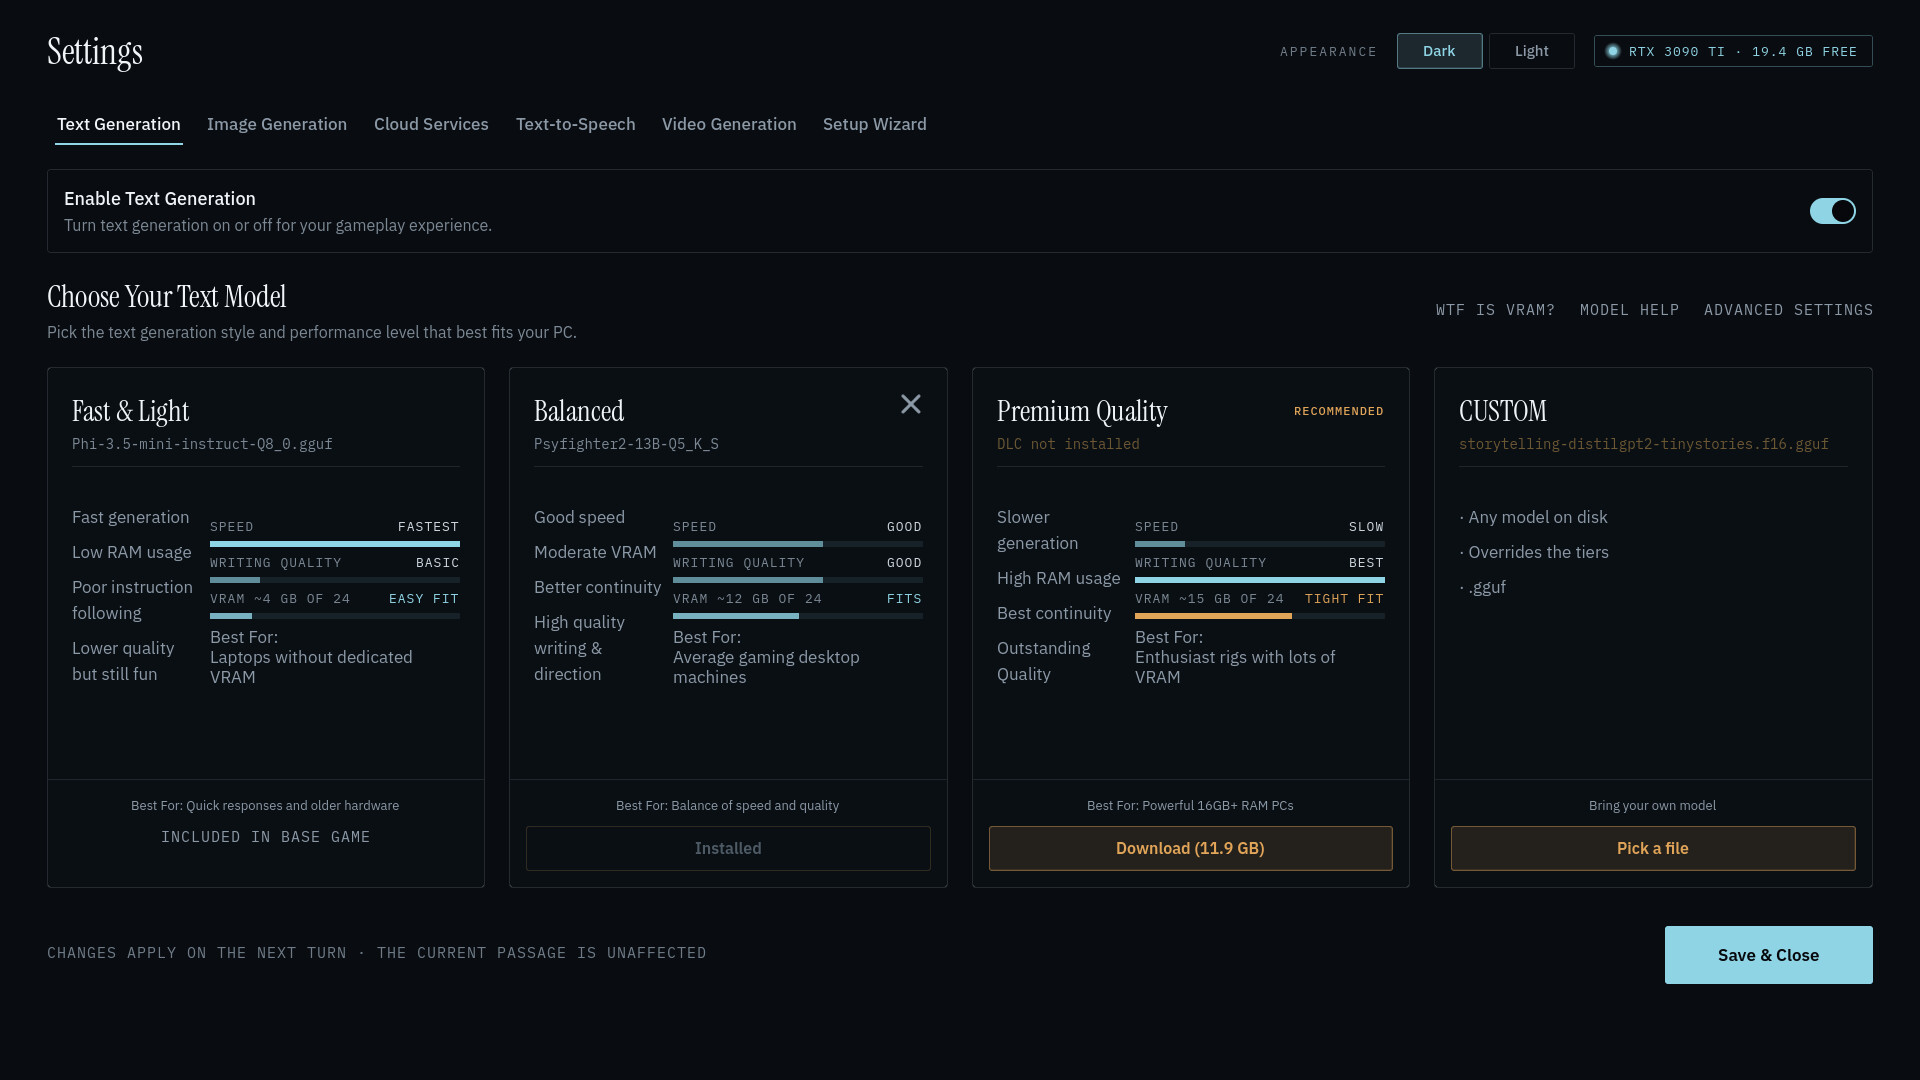Click the X icon on the Balanced card
This screenshot has width=1920, height=1080.
(x=910, y=404)
